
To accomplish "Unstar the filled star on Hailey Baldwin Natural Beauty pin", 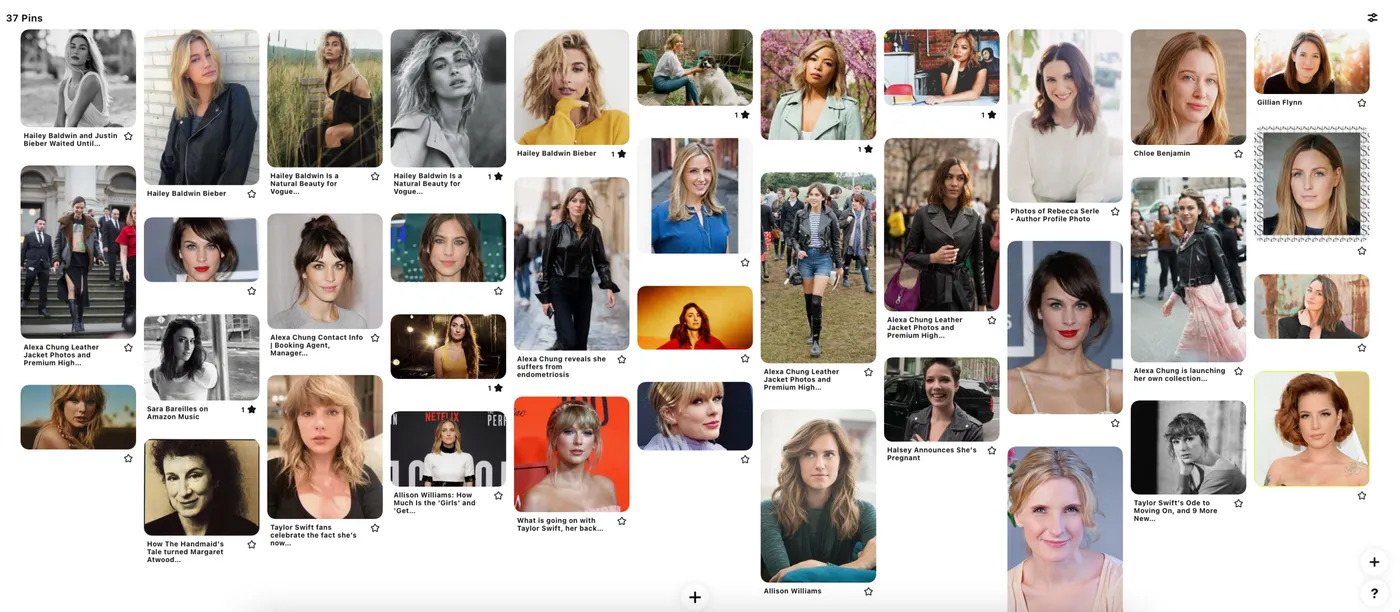I will coord(498,176).
